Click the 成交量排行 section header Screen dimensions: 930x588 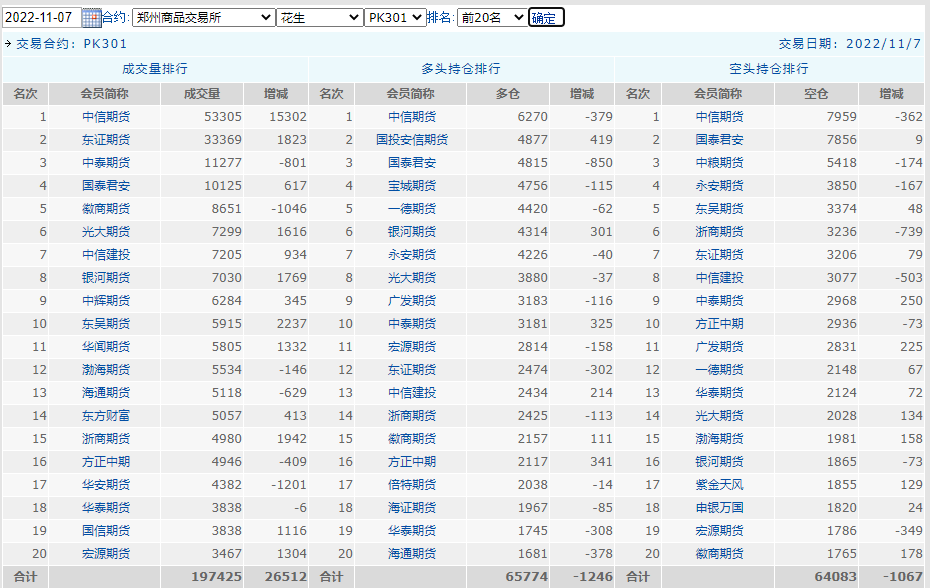coord(155,69)
